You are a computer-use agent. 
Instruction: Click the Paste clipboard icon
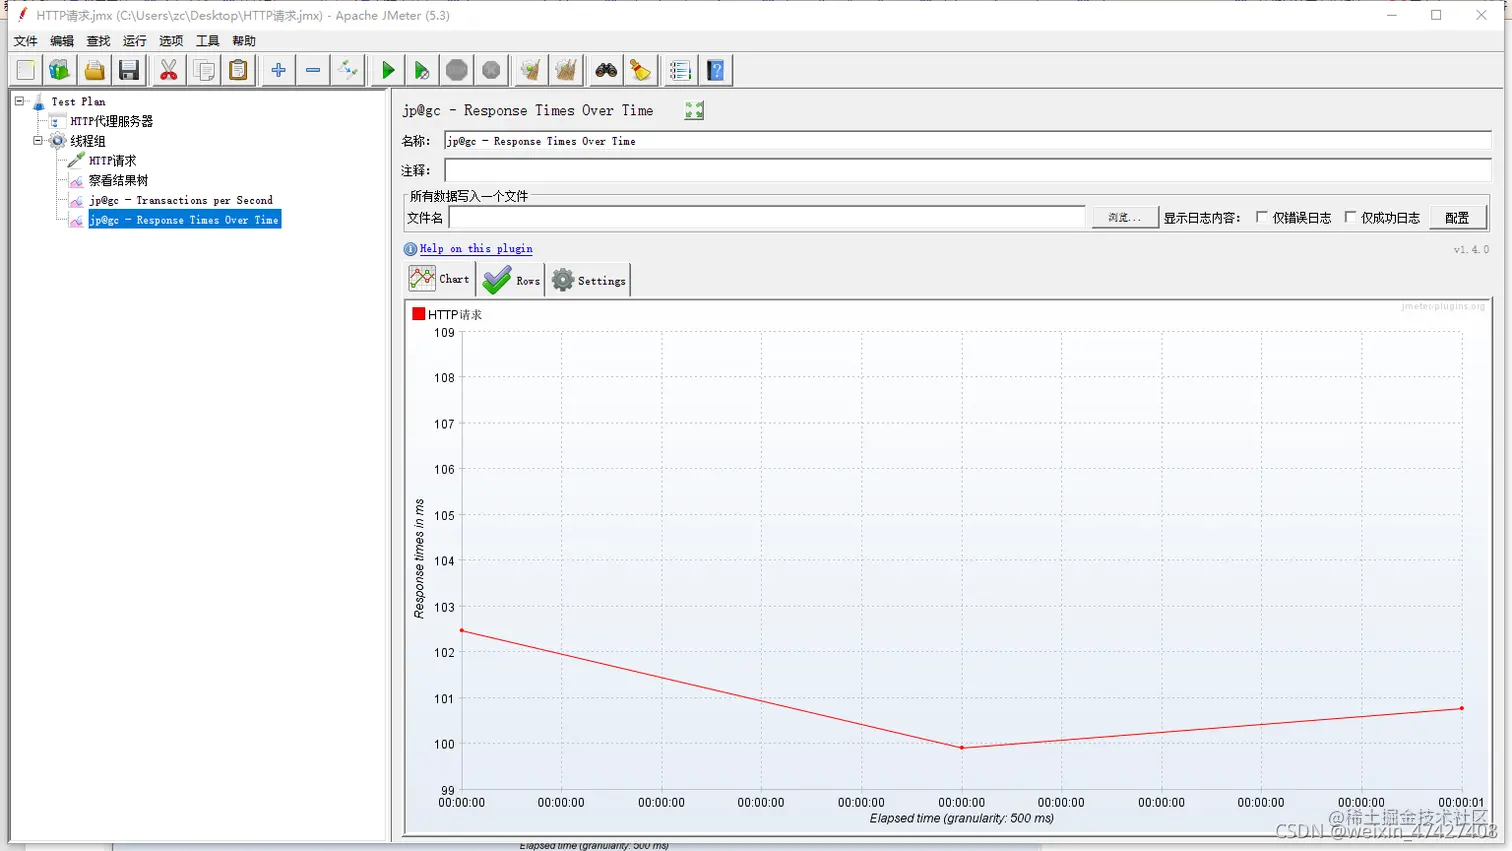pos(238,70)
